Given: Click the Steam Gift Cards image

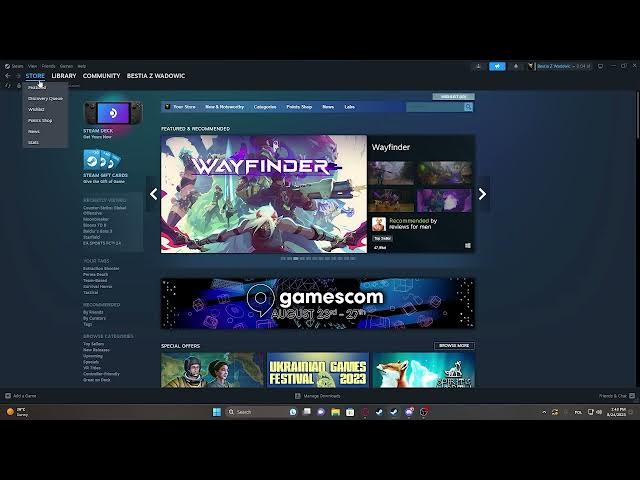Looking at the screenshot, I should pyautogui.click(x=102, y=159).
